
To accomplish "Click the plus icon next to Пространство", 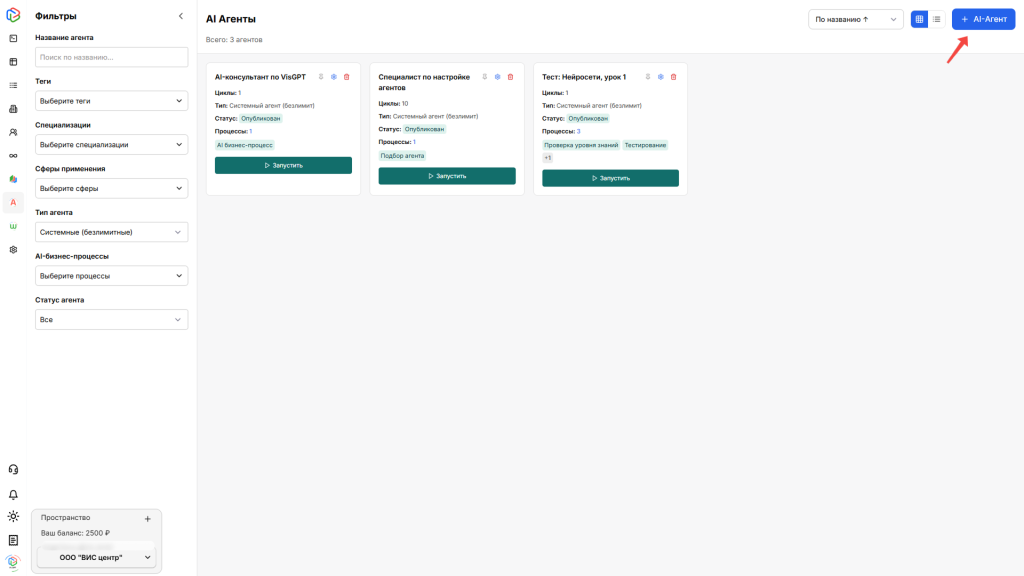I will (147, 518).
